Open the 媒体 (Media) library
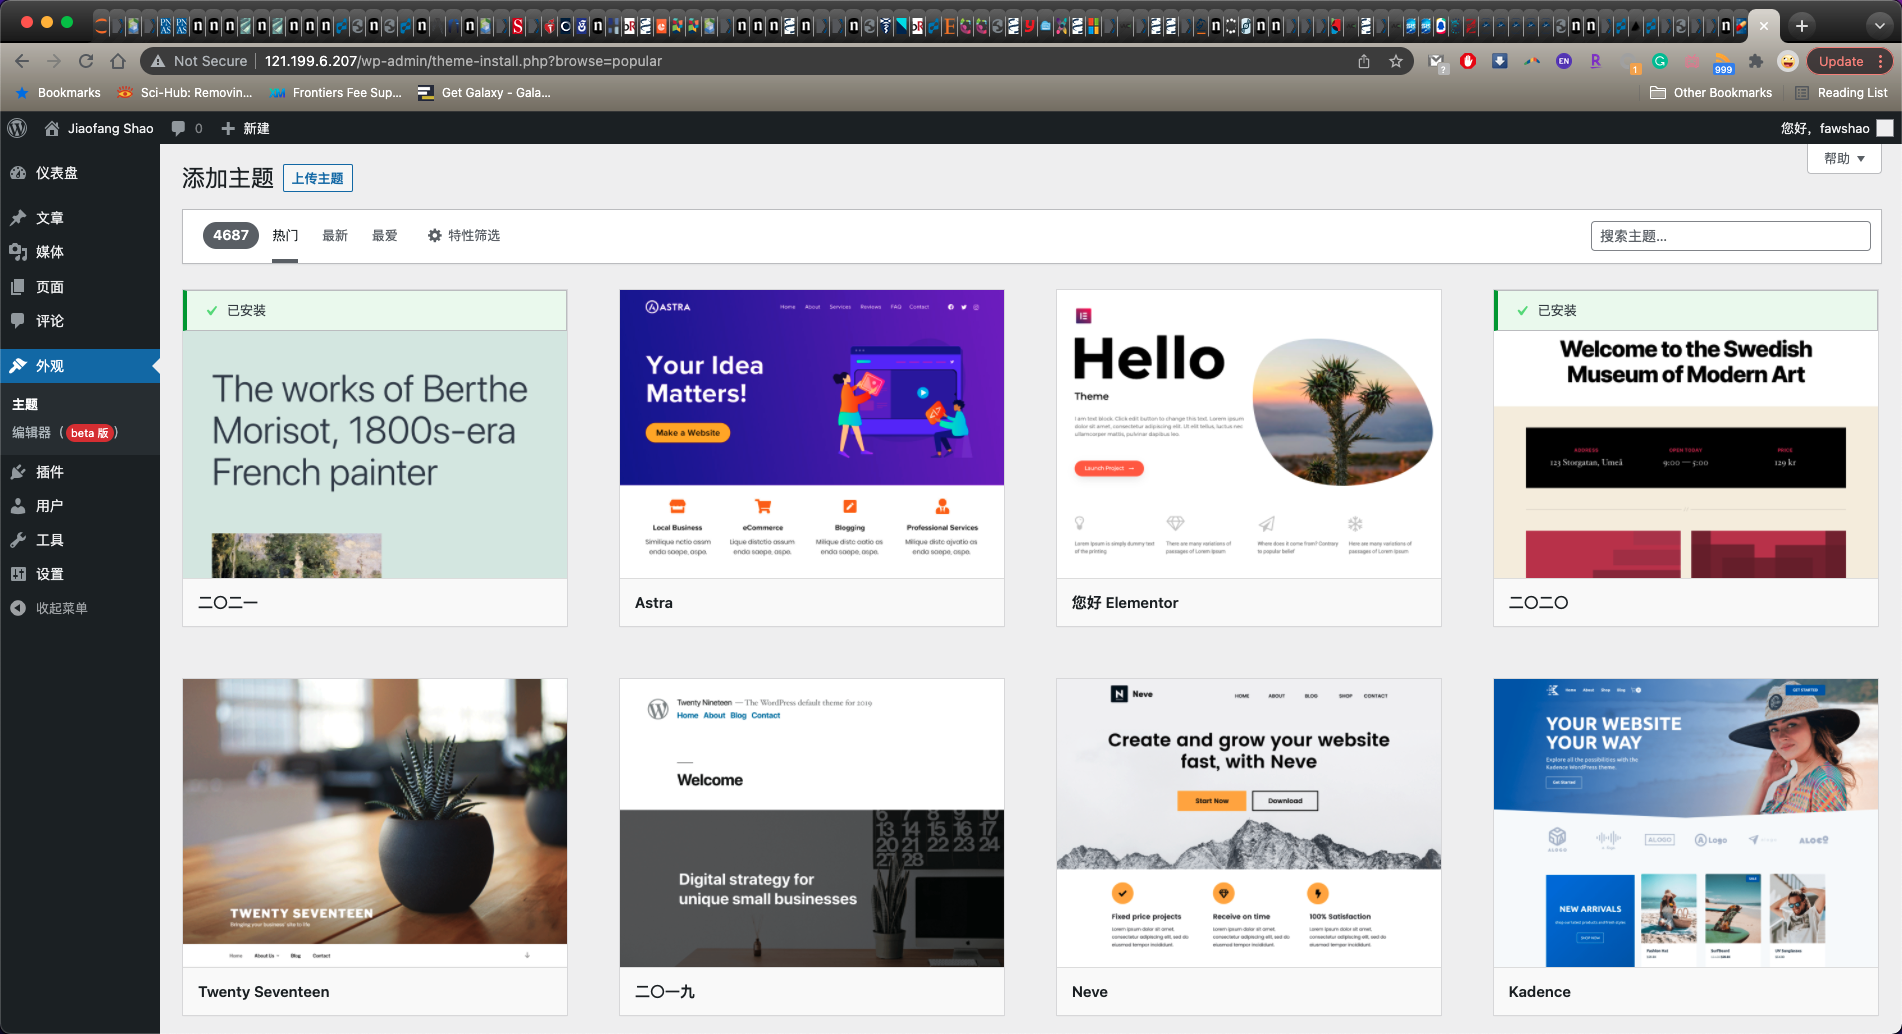 click(x=49, y=252)
